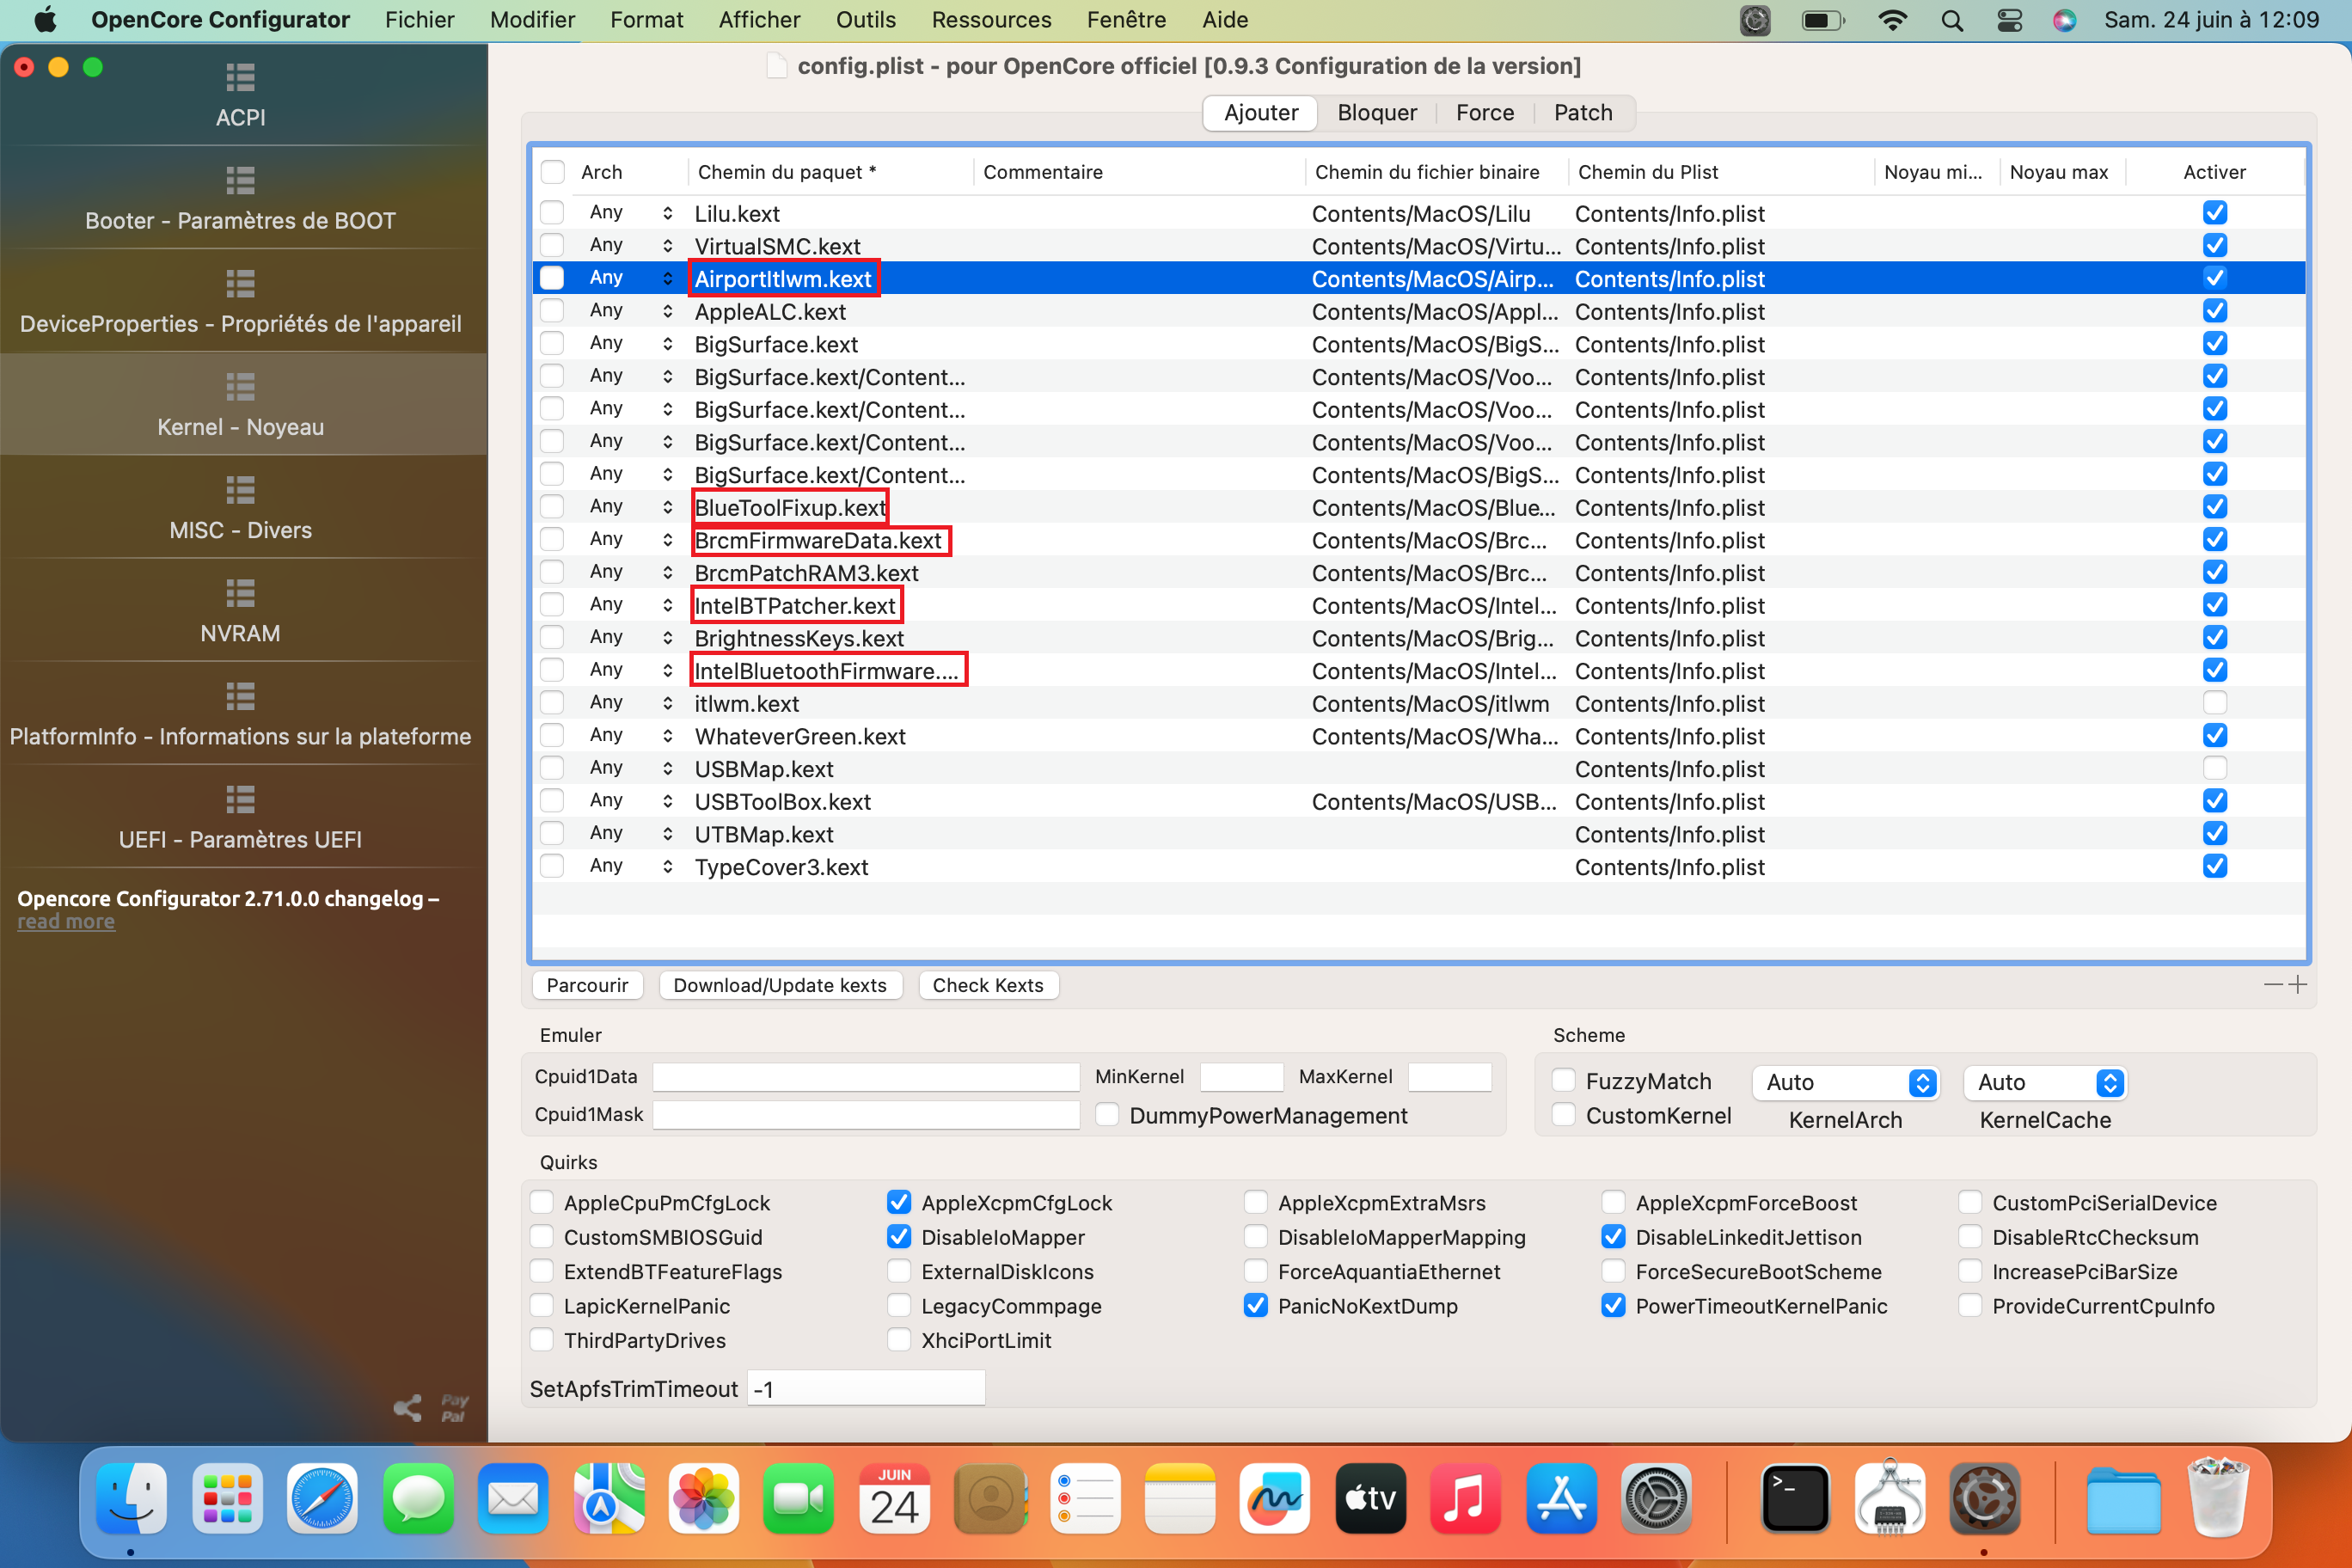Click the Check Kexts button
This screenshot has height=1568, width=2352.
coord(989,985)
